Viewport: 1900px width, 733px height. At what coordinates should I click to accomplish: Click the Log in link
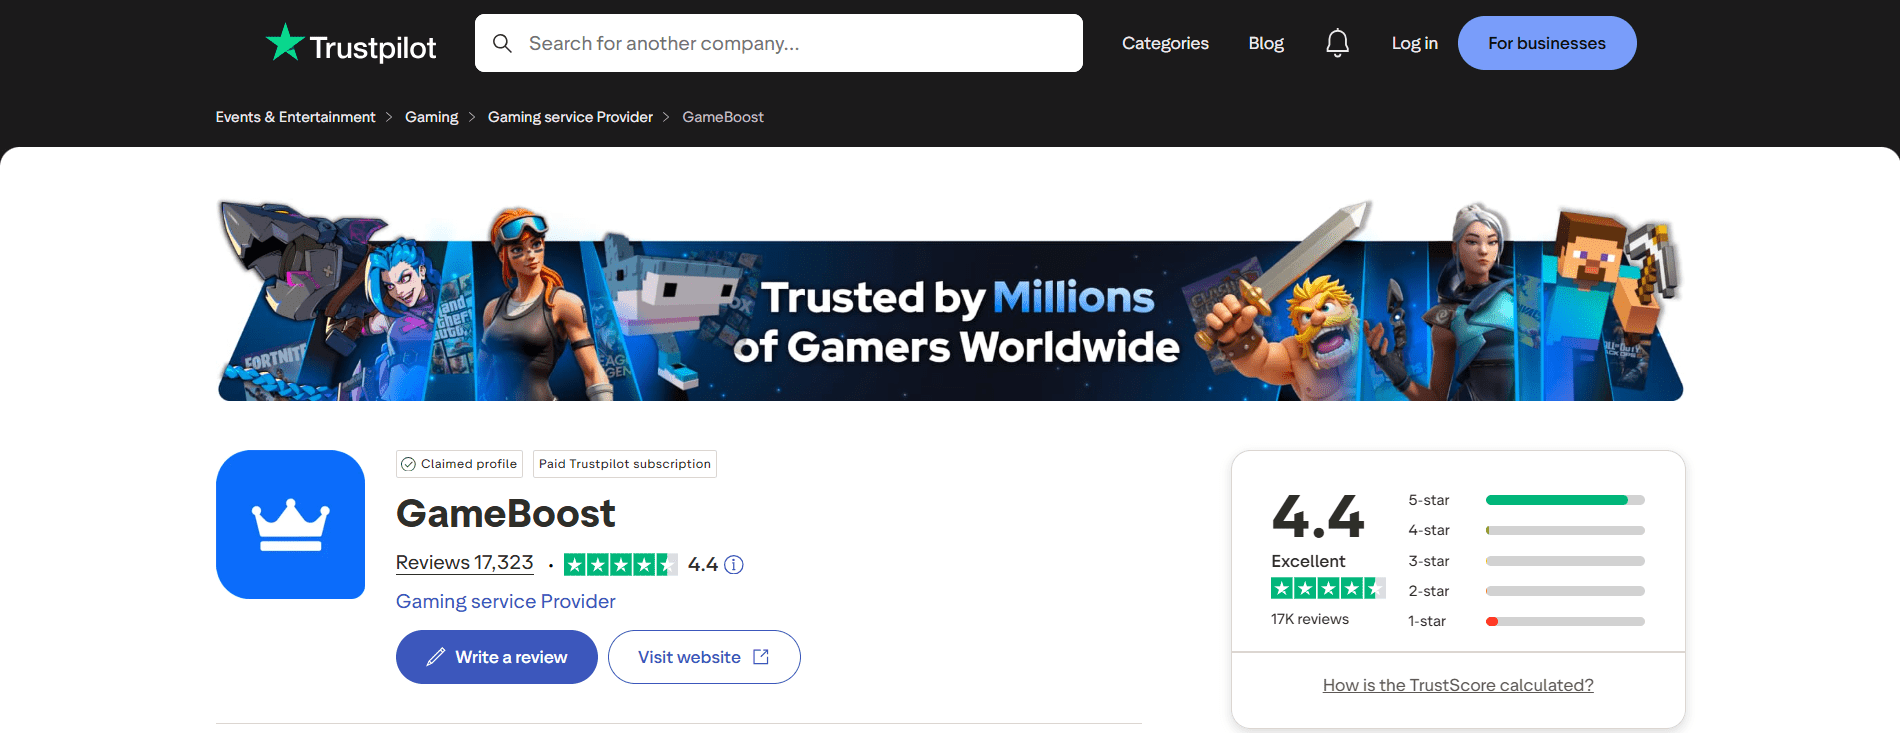click(x=1414, y=43)
